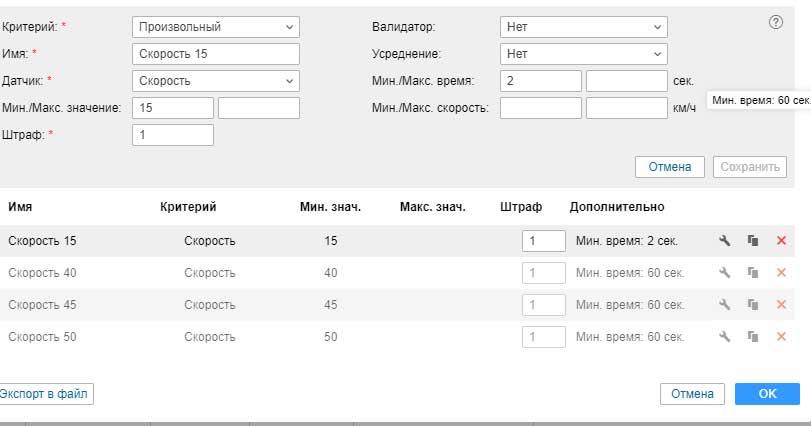Edit Скорость 50 with wrench icon

[x=725, y=337]
